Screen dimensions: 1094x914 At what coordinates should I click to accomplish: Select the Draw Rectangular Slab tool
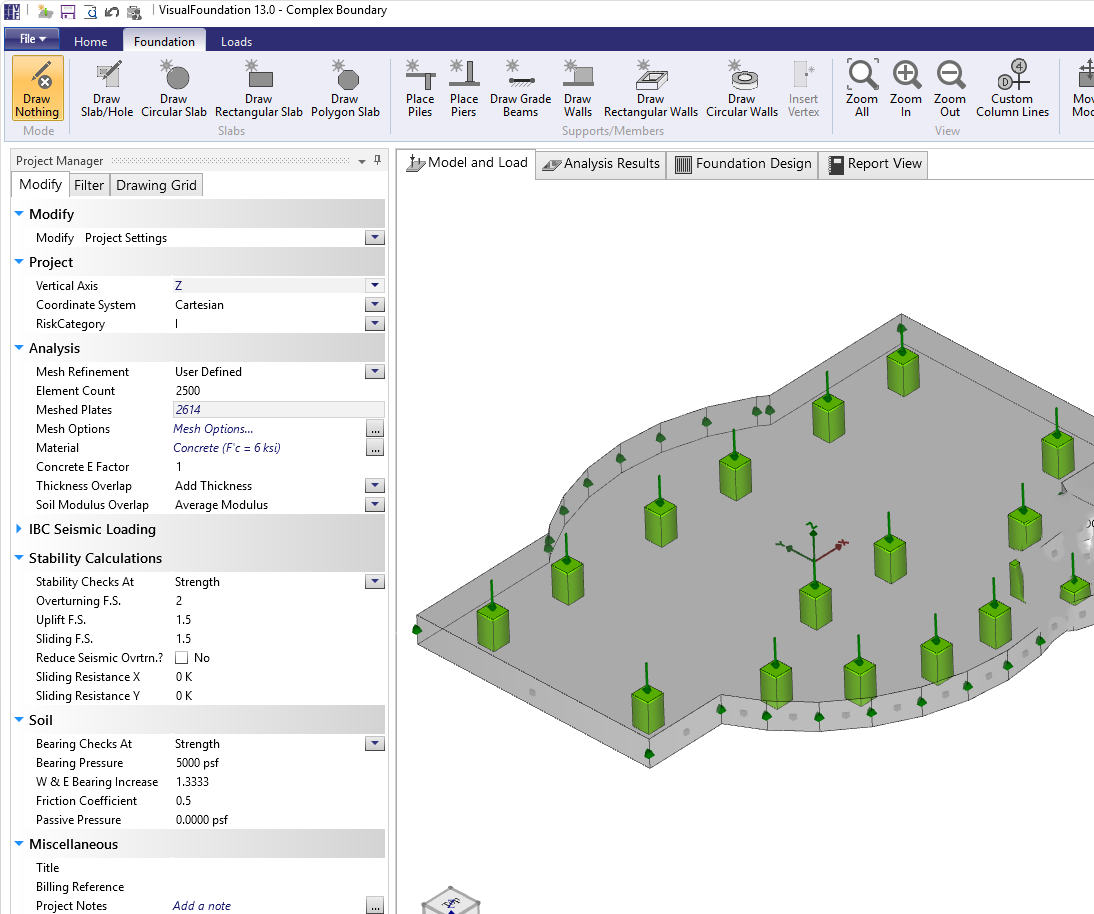pyautogui.click(x=259, y=88)
